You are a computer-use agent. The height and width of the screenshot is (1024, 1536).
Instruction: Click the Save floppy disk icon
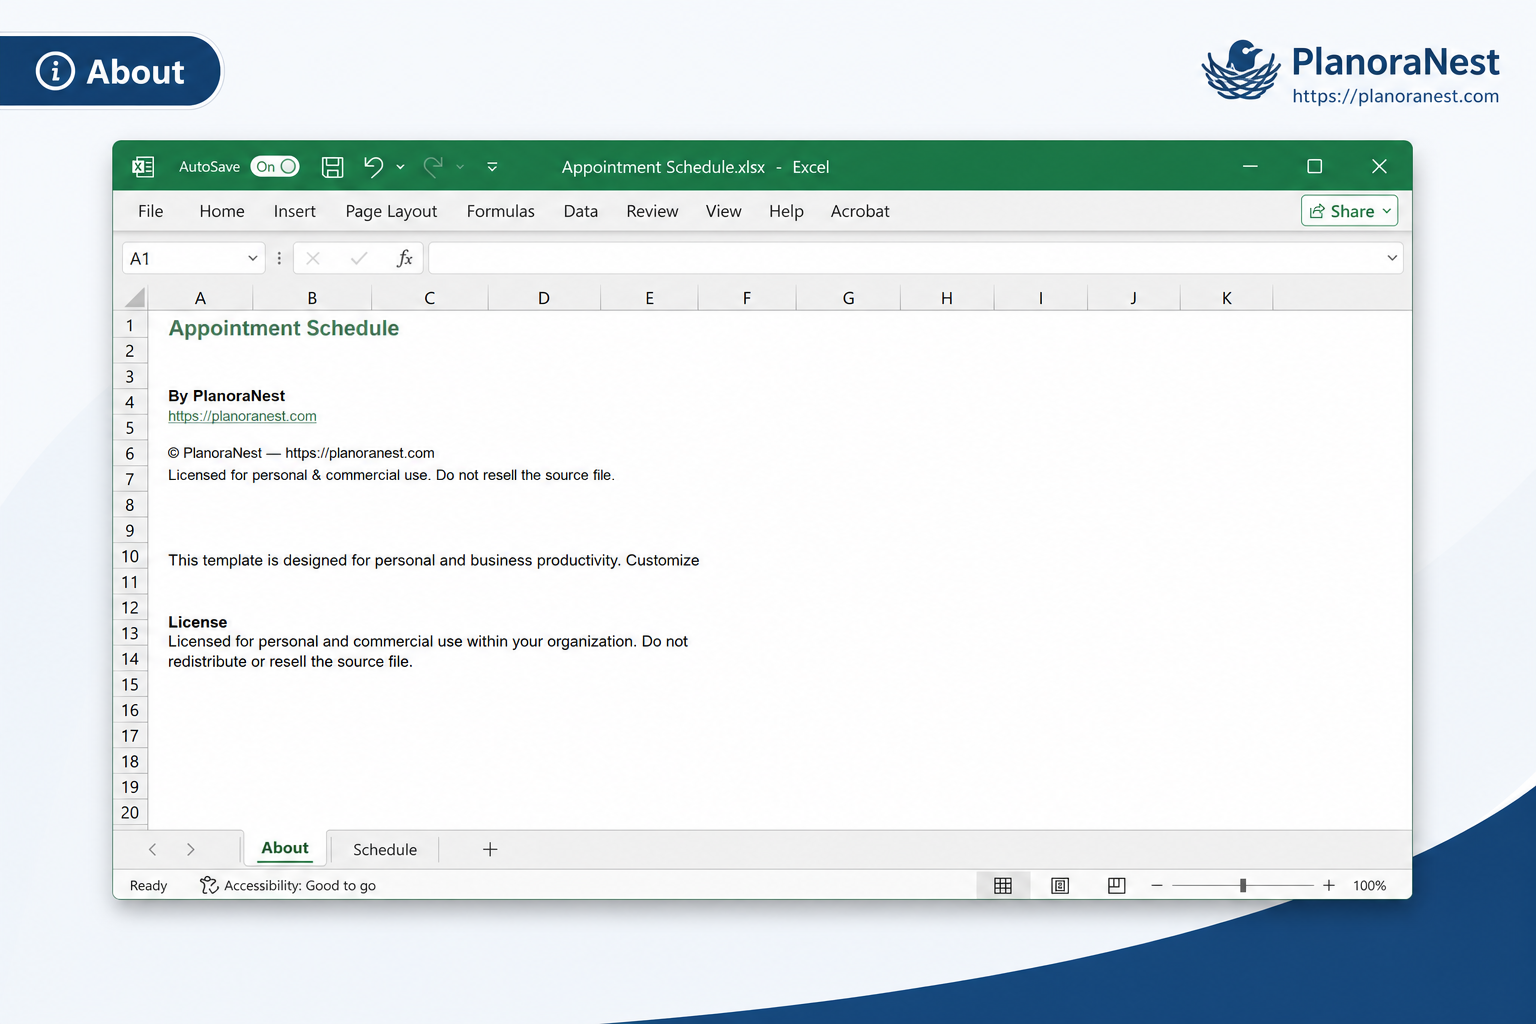tap(333, 167)
